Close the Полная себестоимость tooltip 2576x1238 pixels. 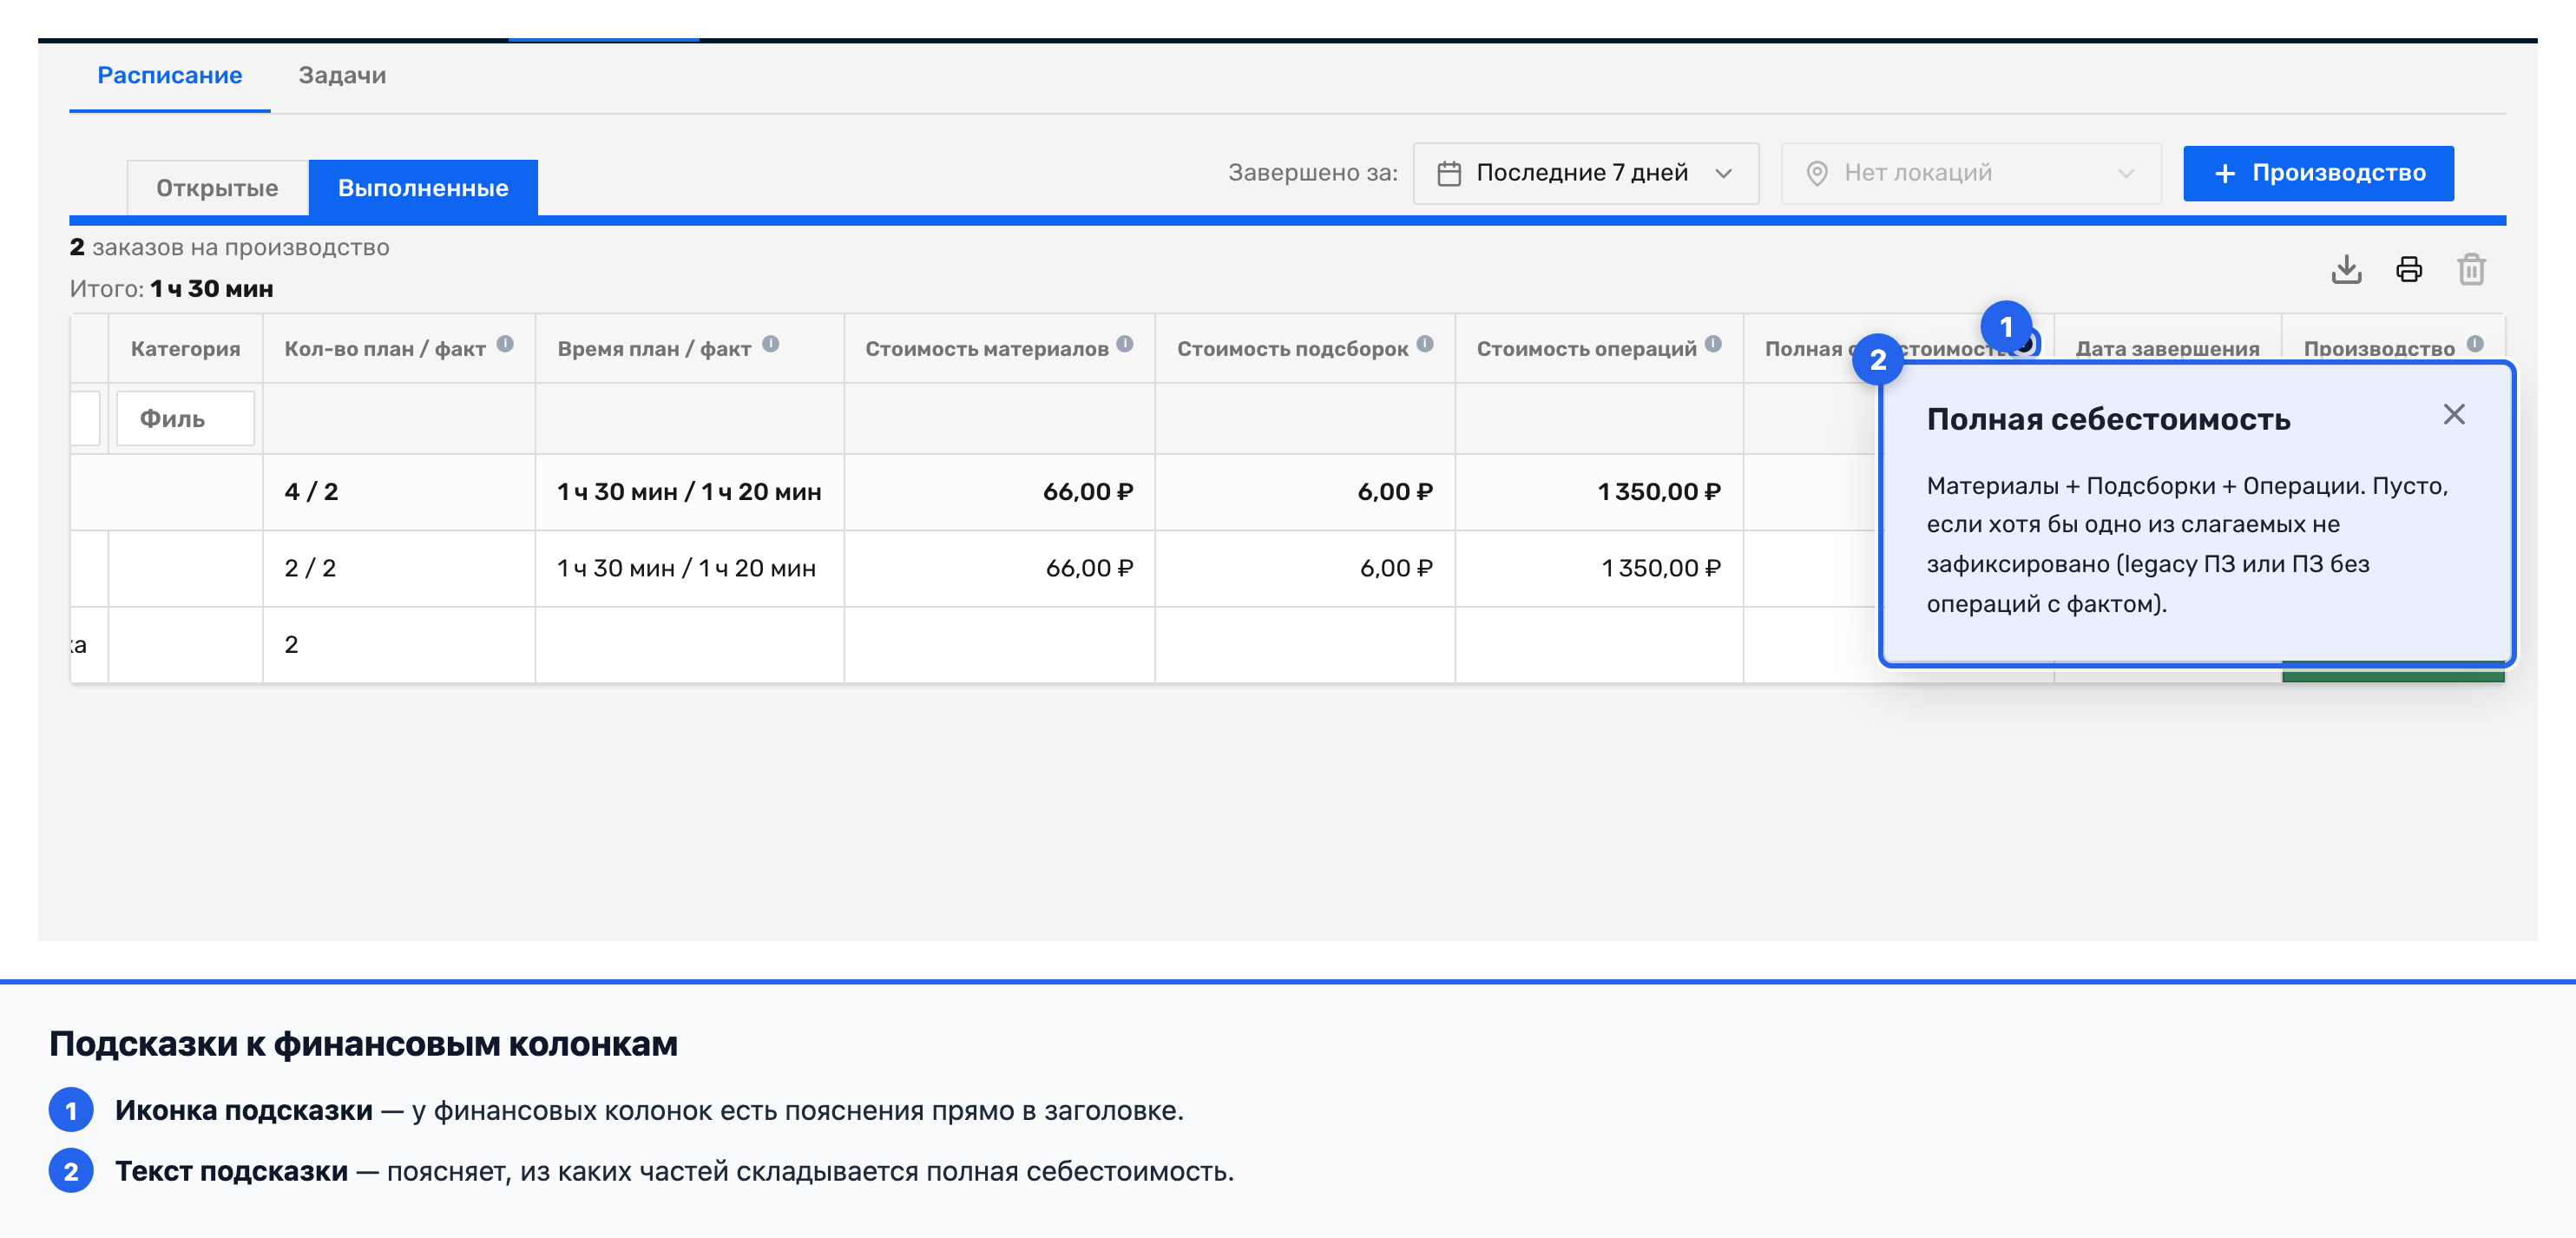pos(2454,414)
